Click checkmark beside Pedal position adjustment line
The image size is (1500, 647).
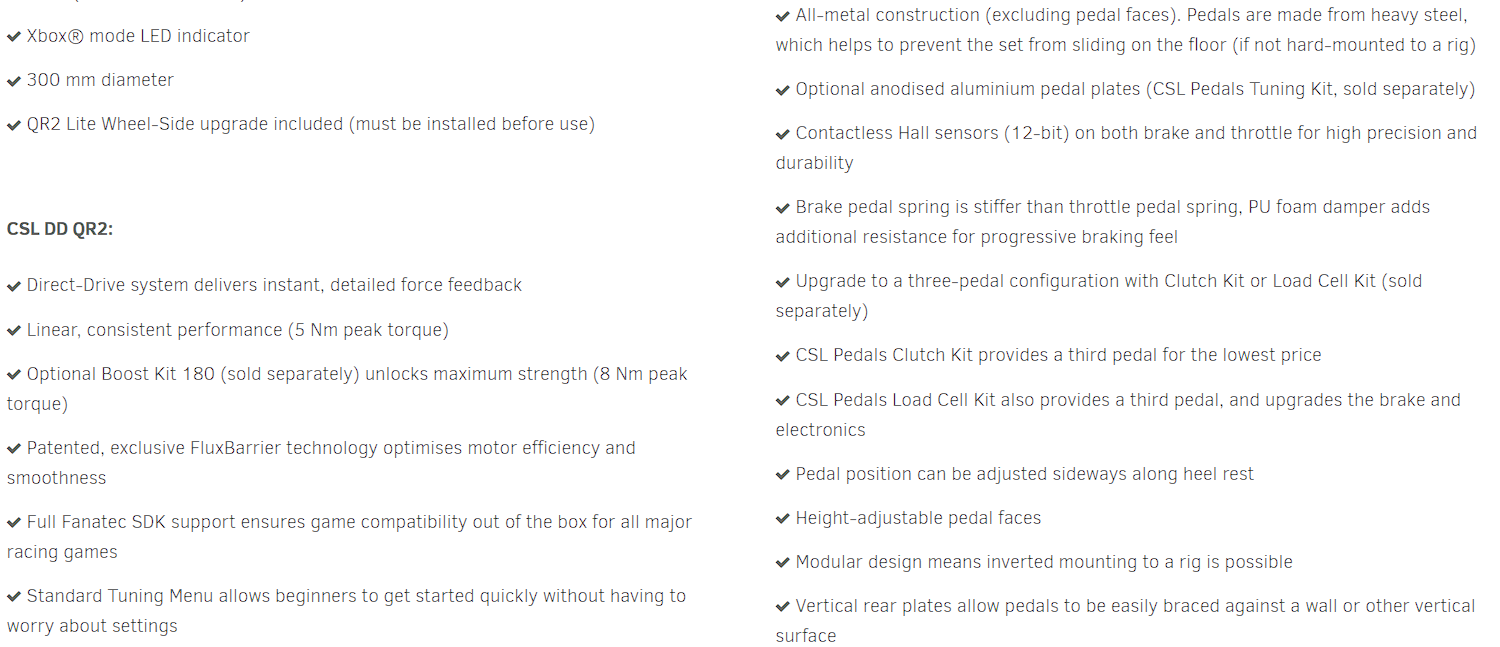[x=783, y=475]
